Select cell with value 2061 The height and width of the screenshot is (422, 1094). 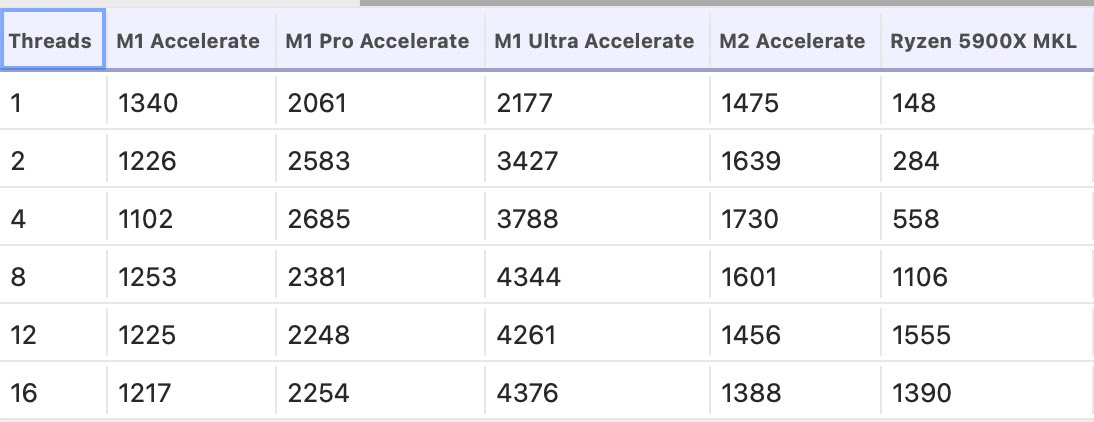(380, 103)
